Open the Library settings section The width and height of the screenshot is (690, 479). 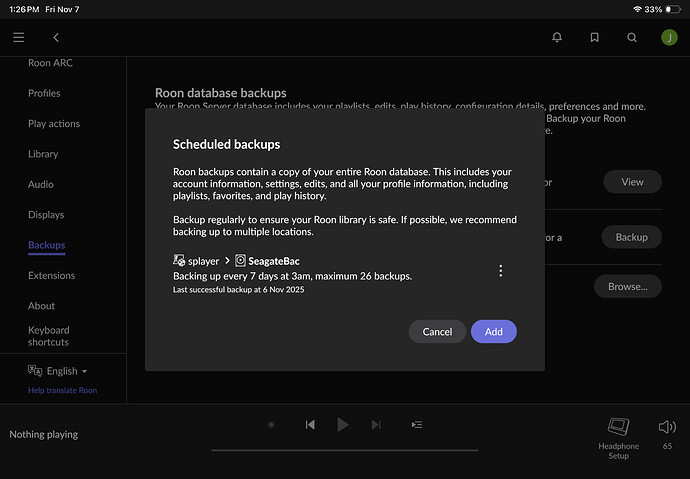click(x=43, y=154)
